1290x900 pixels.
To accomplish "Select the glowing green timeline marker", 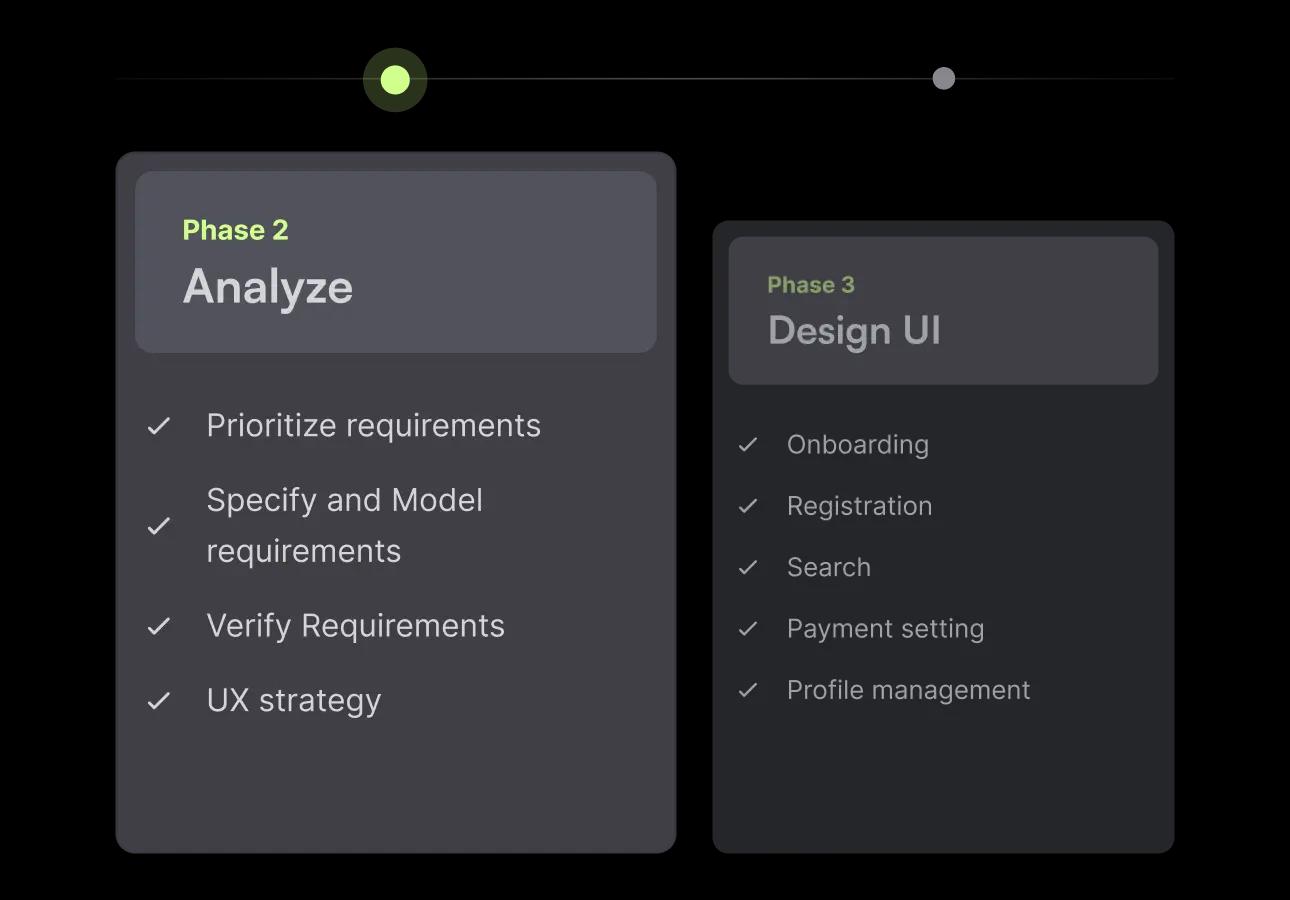I will [395, 80].
